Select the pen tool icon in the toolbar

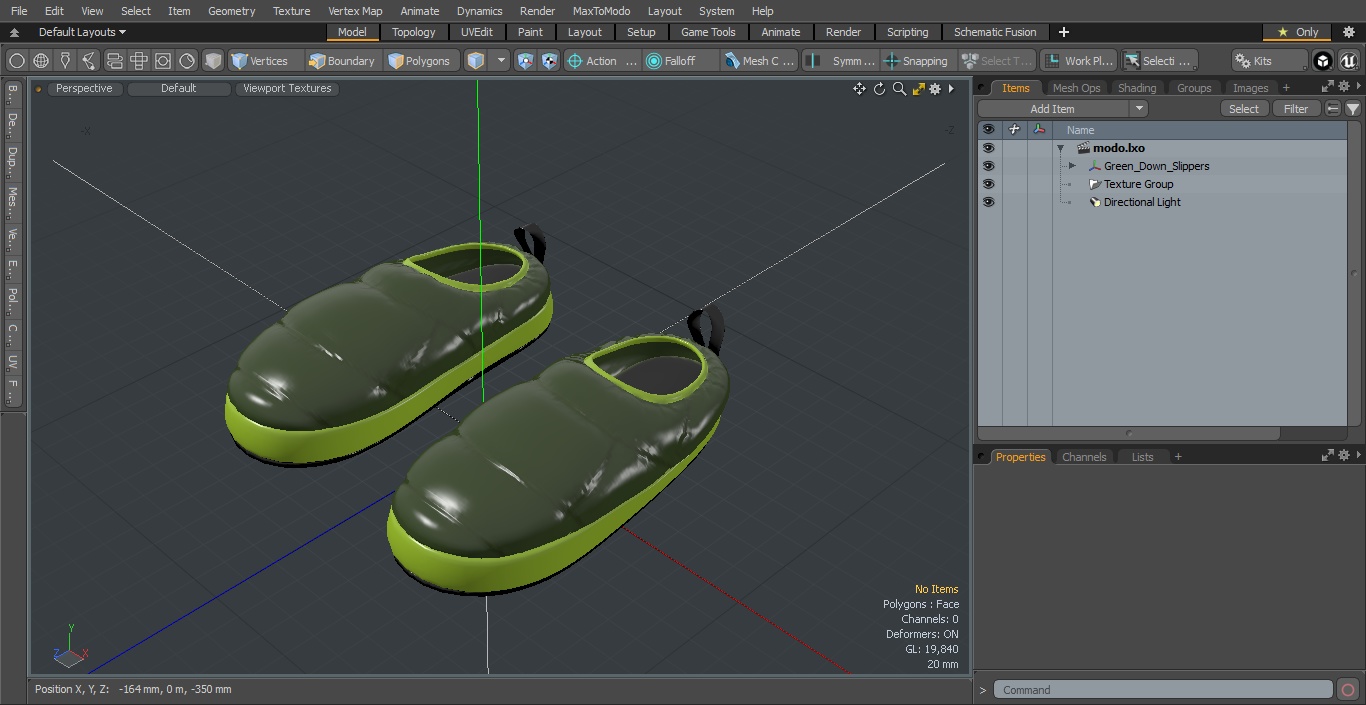65,61
